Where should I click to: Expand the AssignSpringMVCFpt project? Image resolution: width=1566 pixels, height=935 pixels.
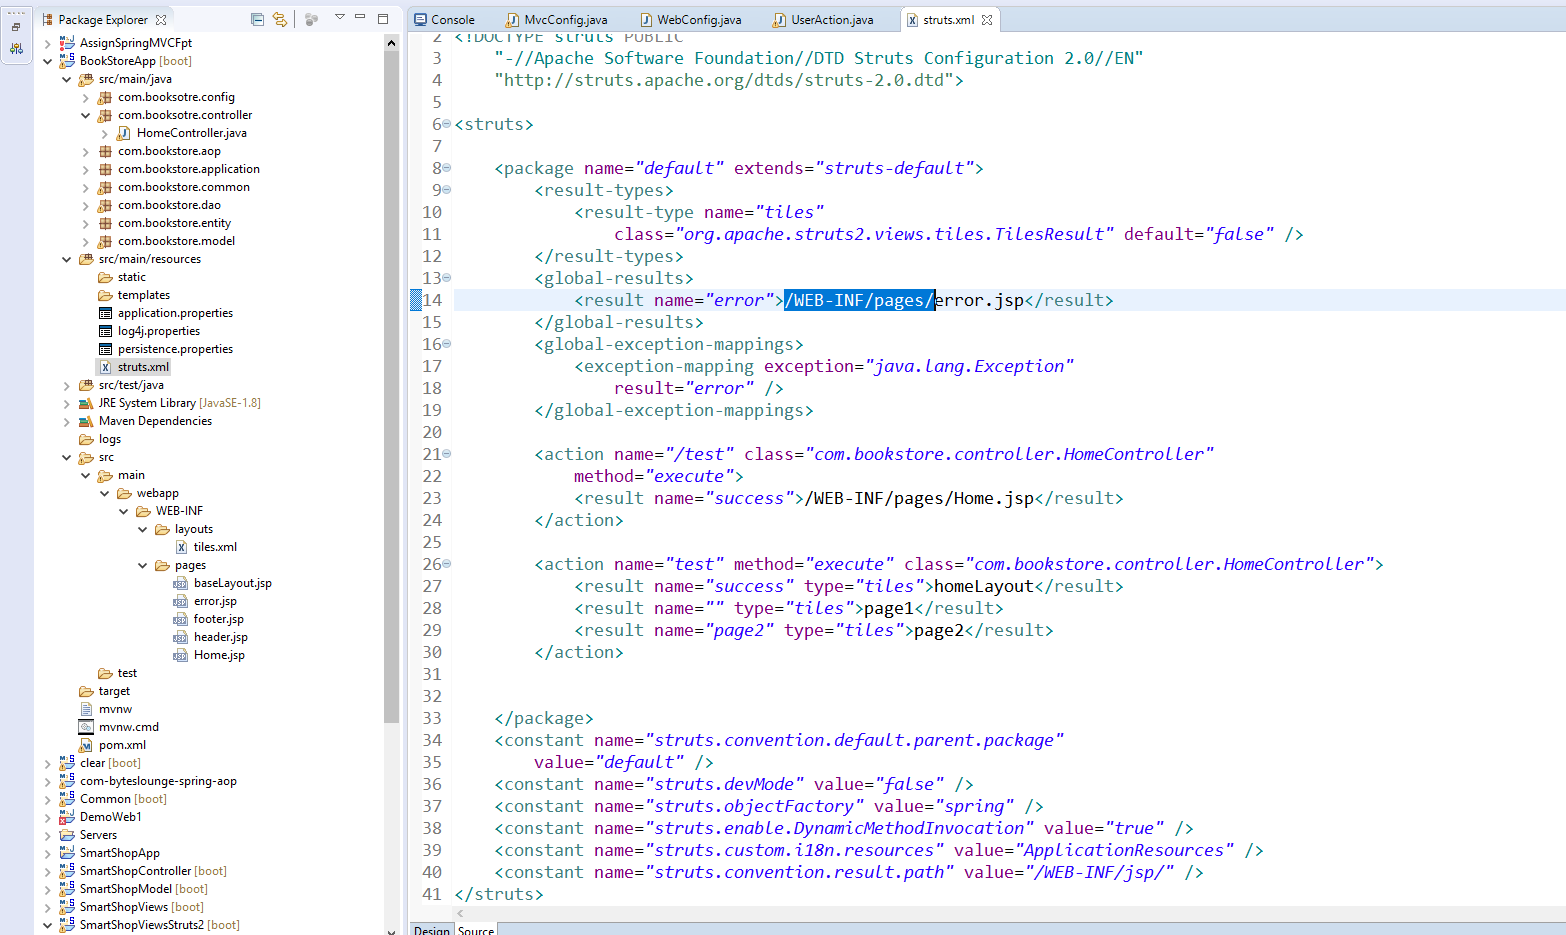tap(47, 43)
